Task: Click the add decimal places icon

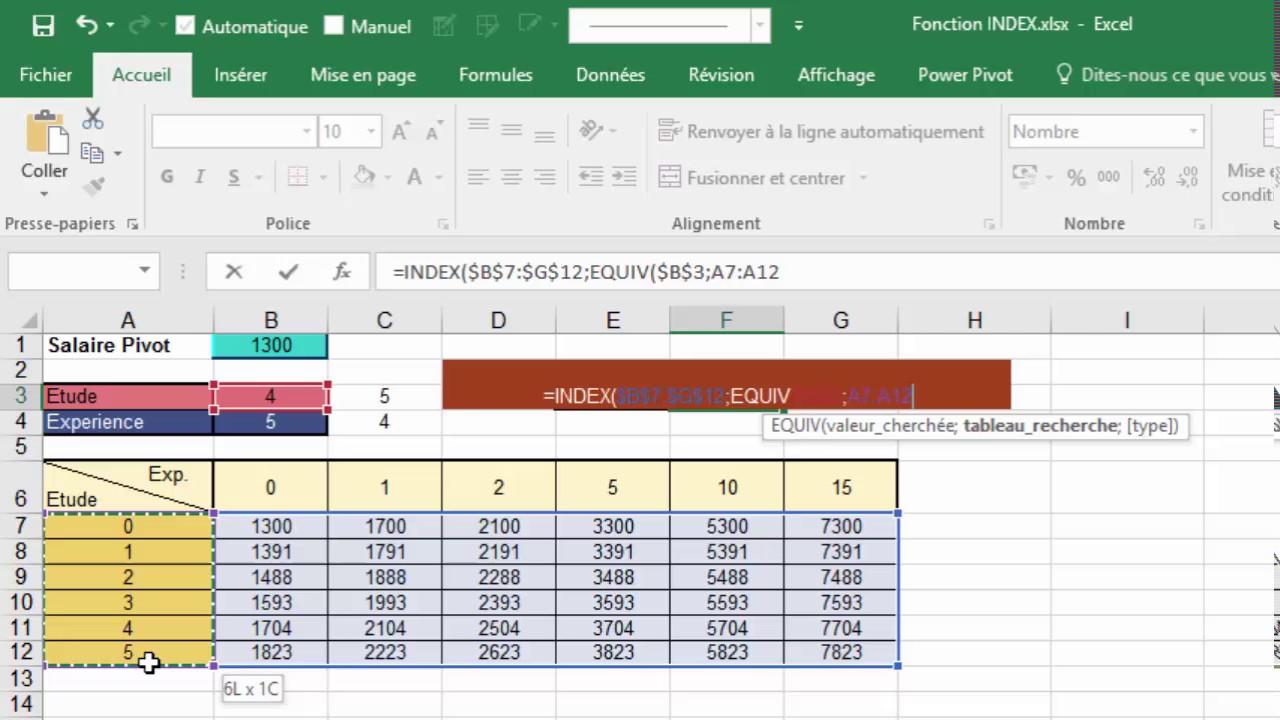Action: pyautogui.click(x=1153, y=177)
